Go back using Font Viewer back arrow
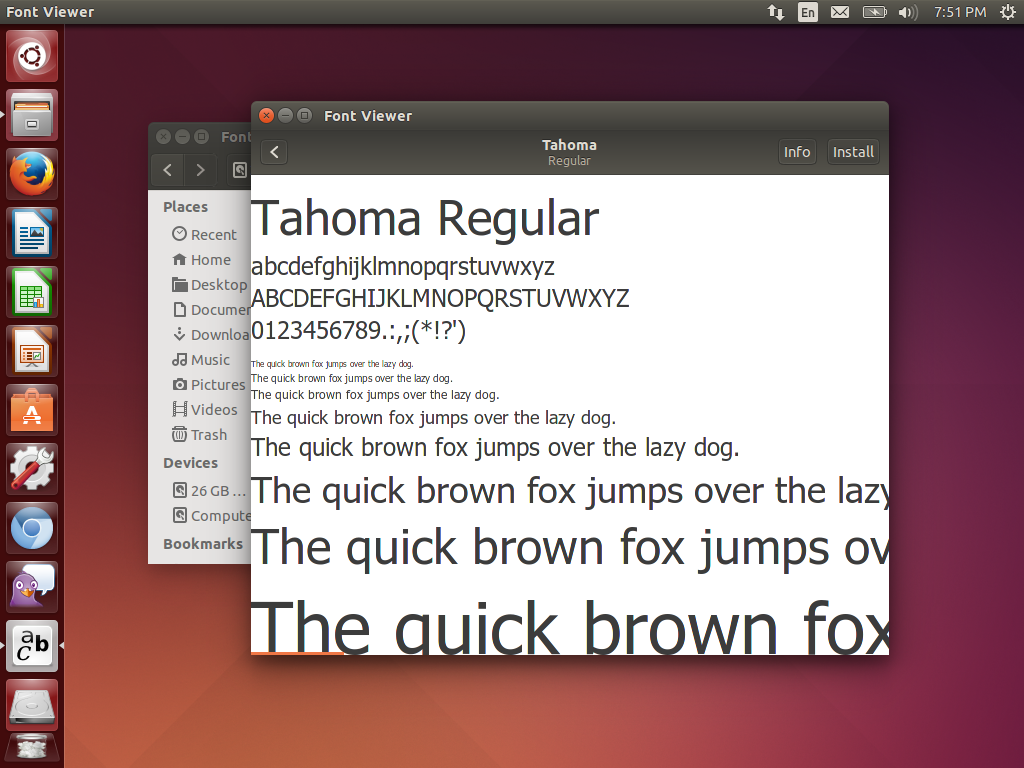The height and width of the screenshot is (768, 1024). tap(274, 152)
